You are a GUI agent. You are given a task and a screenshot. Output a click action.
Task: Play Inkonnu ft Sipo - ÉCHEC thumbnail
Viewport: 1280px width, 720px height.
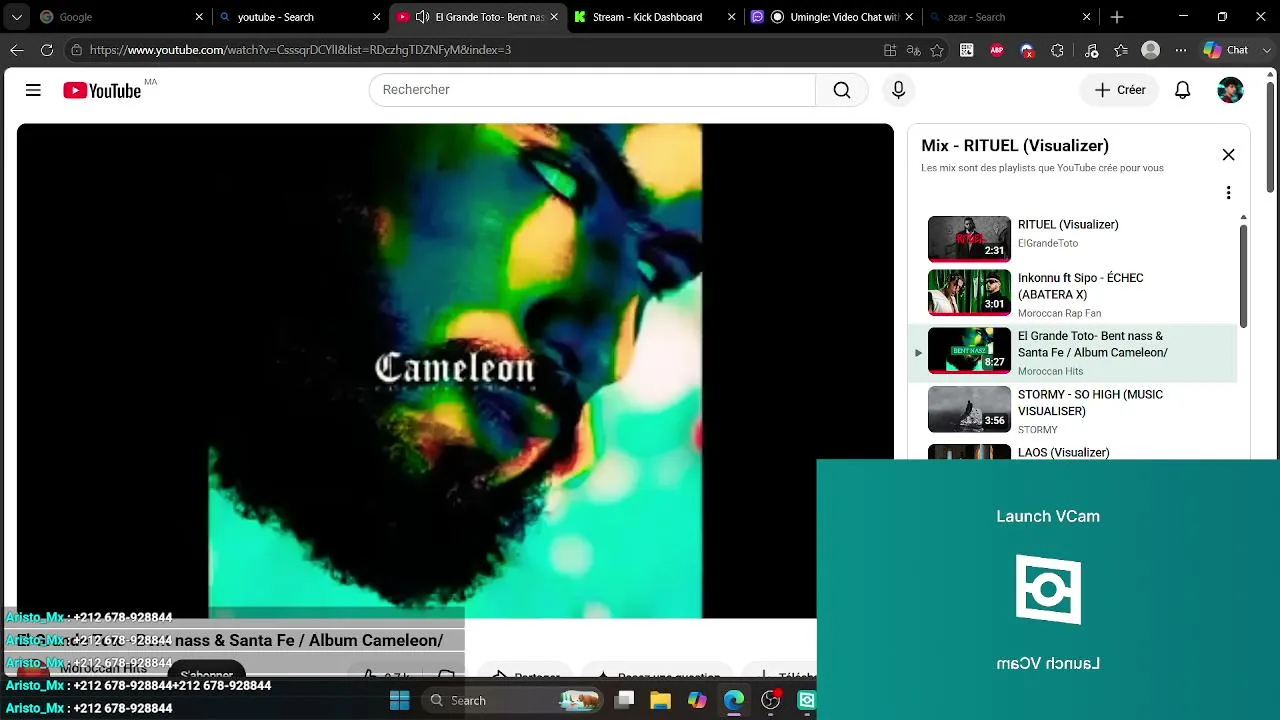tap(969, 293)
